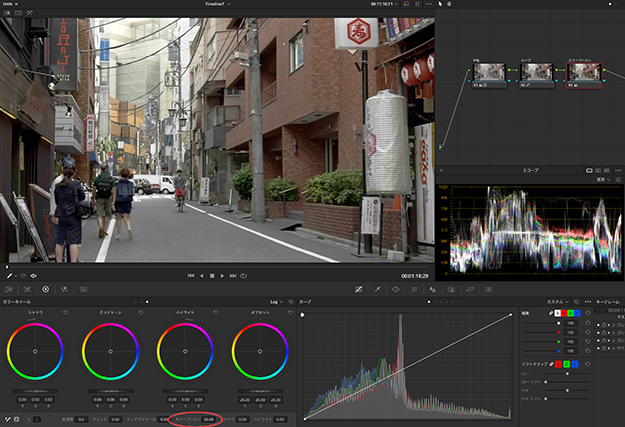Reset the Highlight color wheel
Image resolution: width=625 pixels, height=427 pixels.
pyautogui.click(x=215, y=312)
